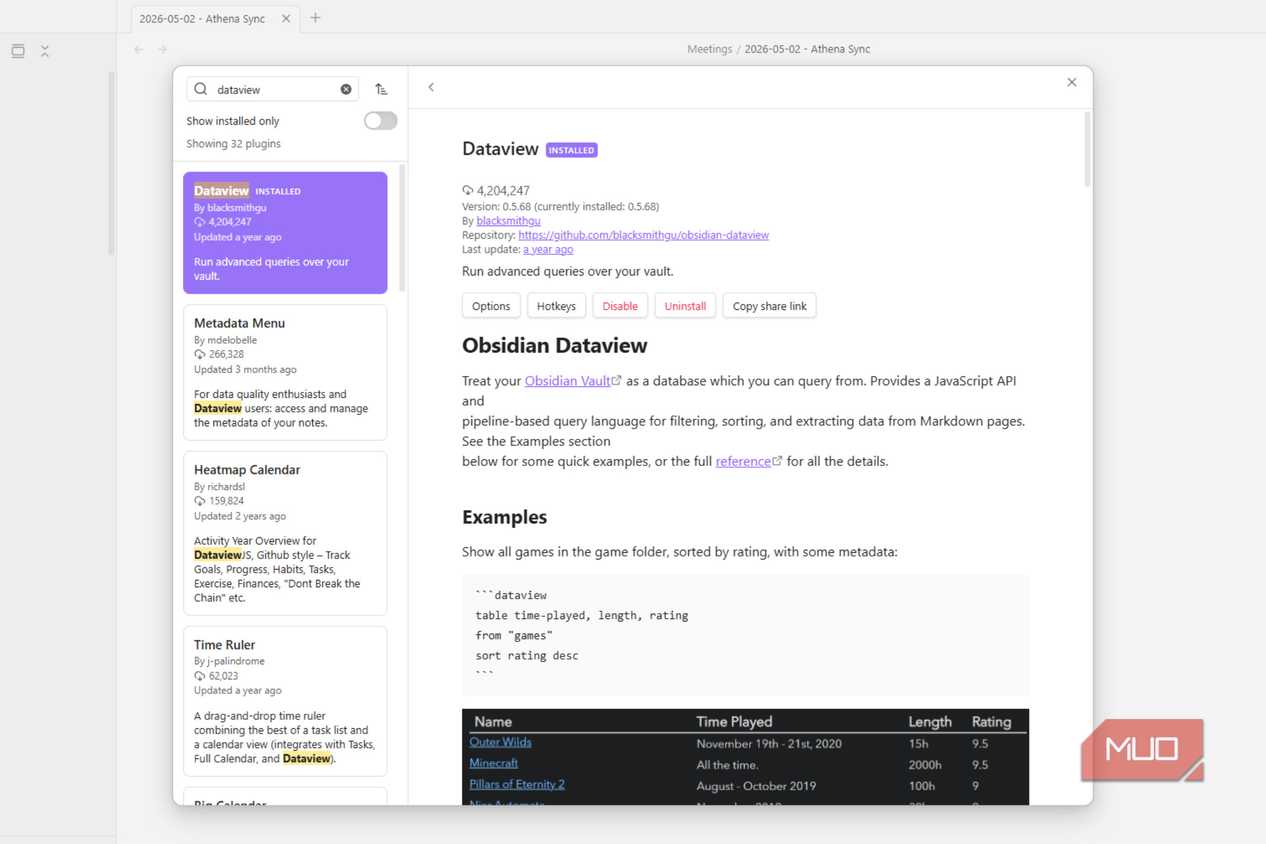Click the plugin list scrollbar

click(x=403, y=228)
